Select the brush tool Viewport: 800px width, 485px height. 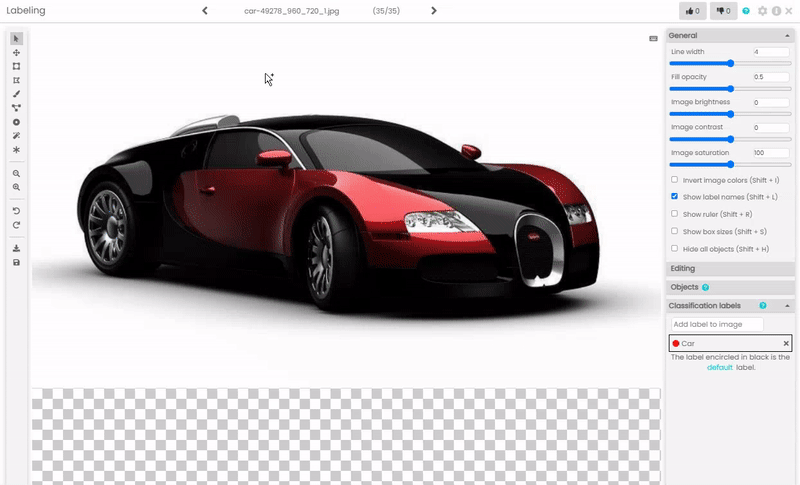(x=16, y=94)
